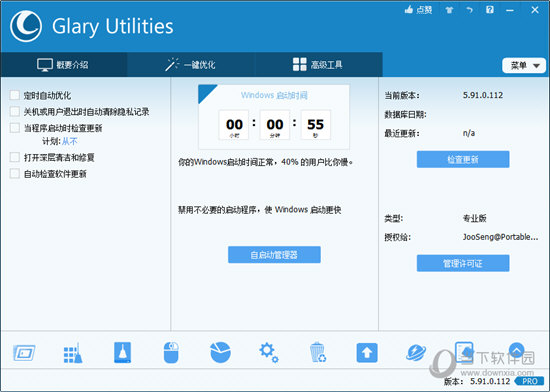The width and height of the screenshot is (550, 392).
Task: Click the n/a last update value
Action: click(x=469, y=133)
